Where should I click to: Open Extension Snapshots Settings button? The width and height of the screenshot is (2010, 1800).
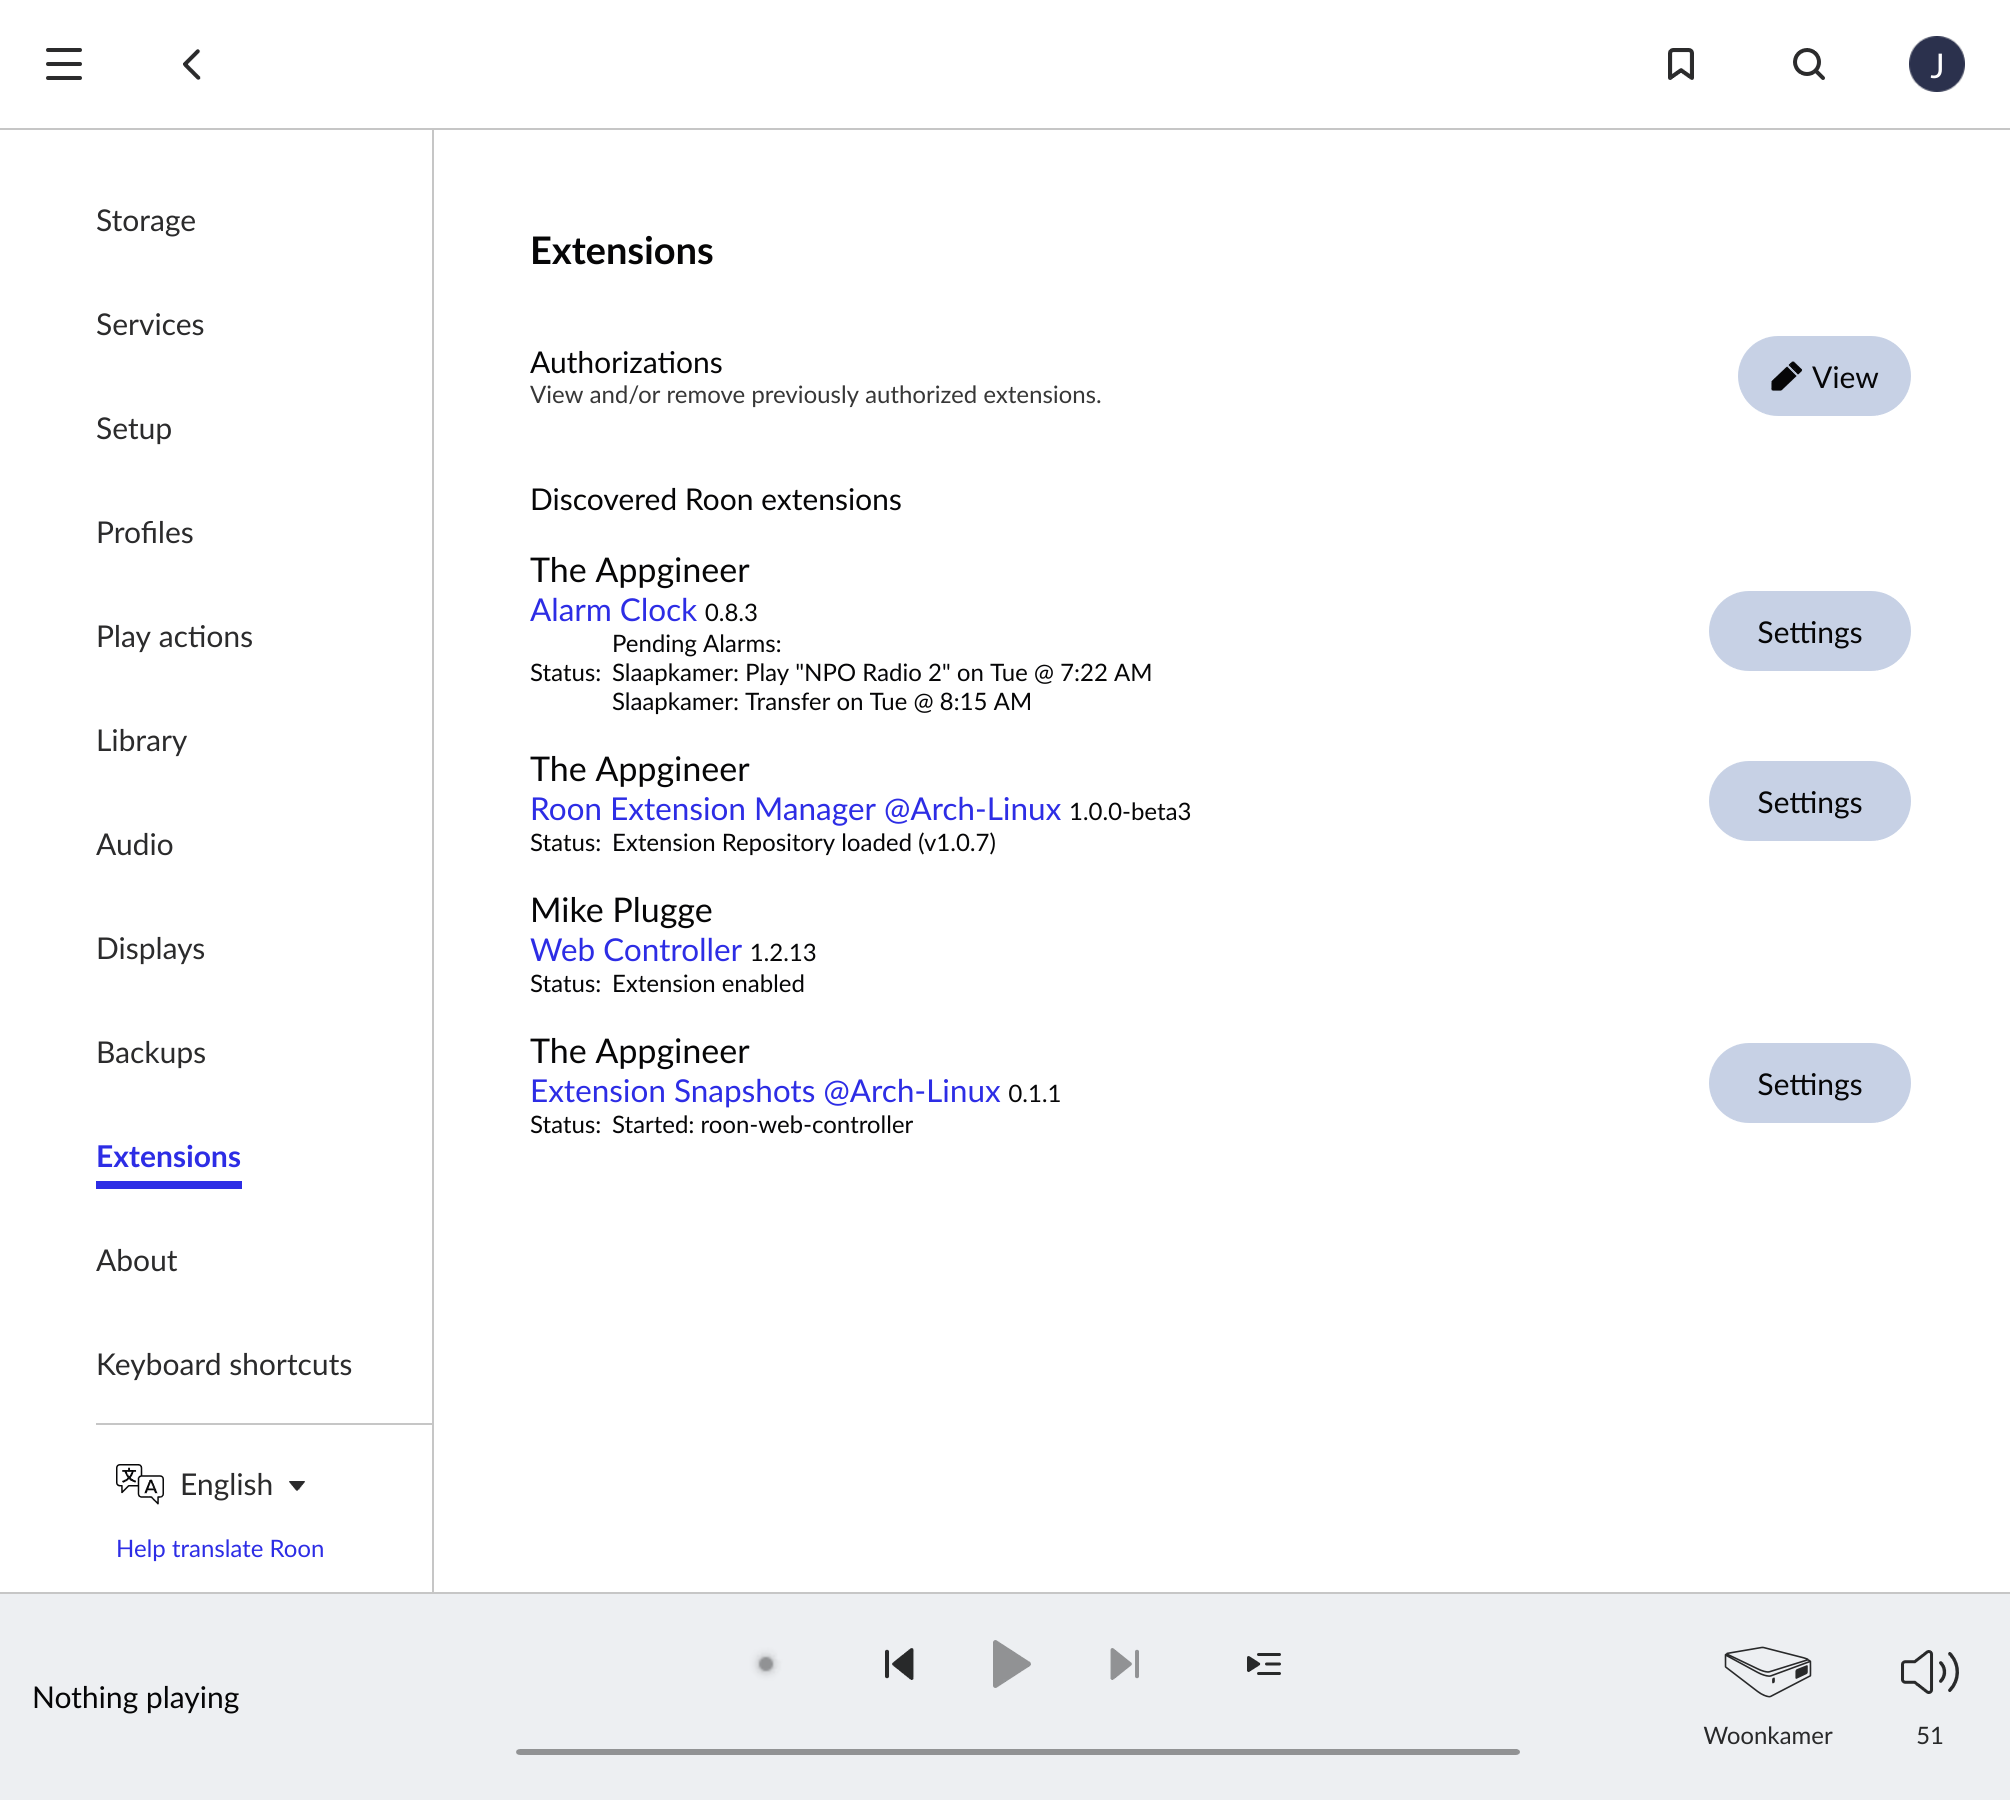coord(1808,1084)
